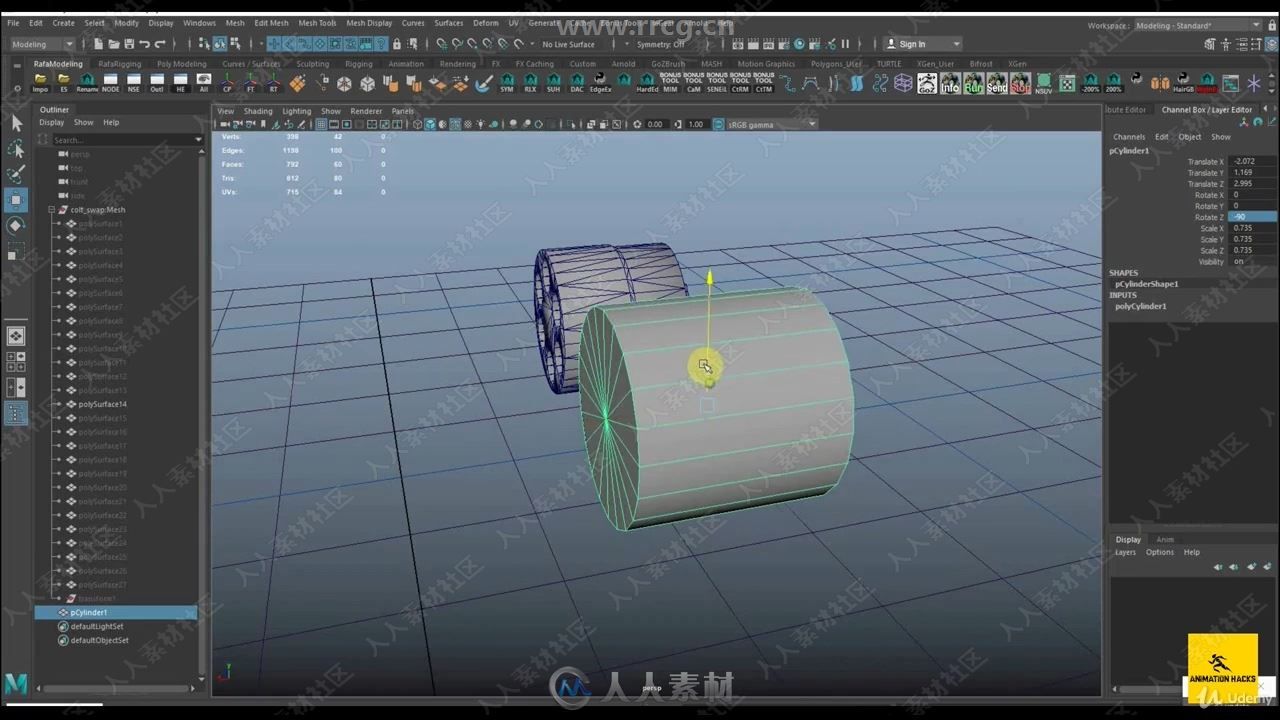Click the HairGB shelf icon
The image size is (1280, 720).
(1183, 83)
